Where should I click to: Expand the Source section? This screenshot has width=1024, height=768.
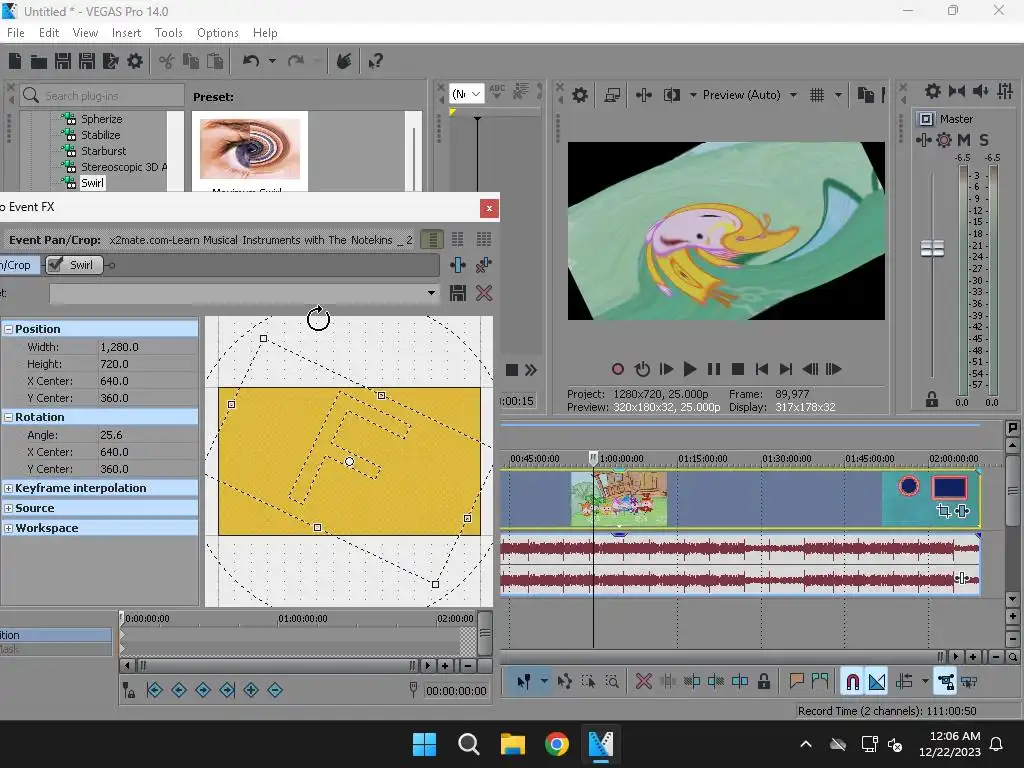click(x=8, y=508)
